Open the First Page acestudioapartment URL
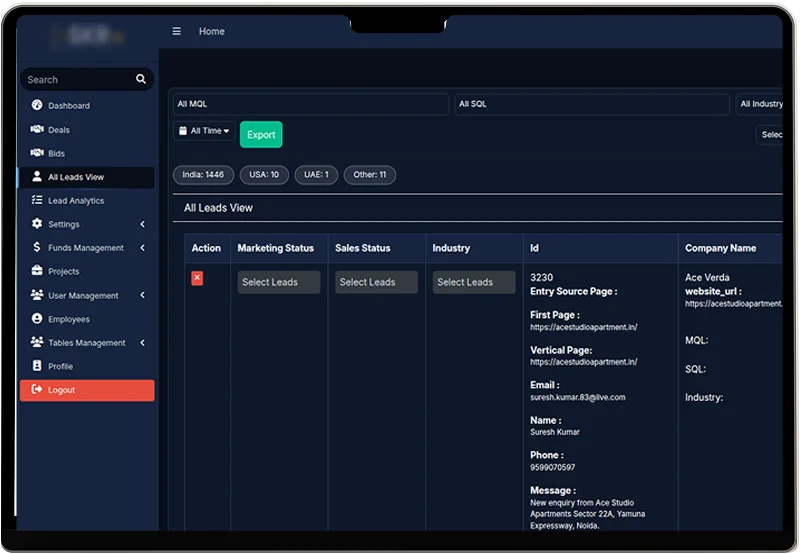The image size is (800, 554). click(x=584, y=327)
